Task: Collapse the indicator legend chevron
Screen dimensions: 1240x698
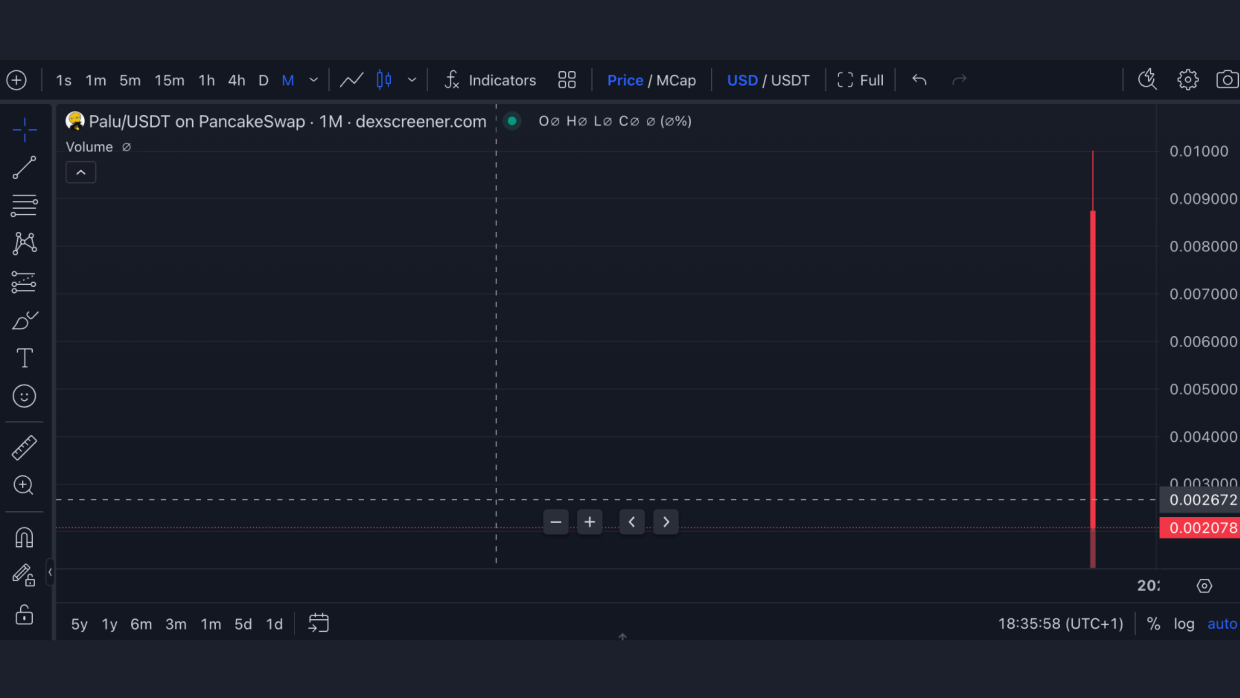Action: click(x=81, y=173)
